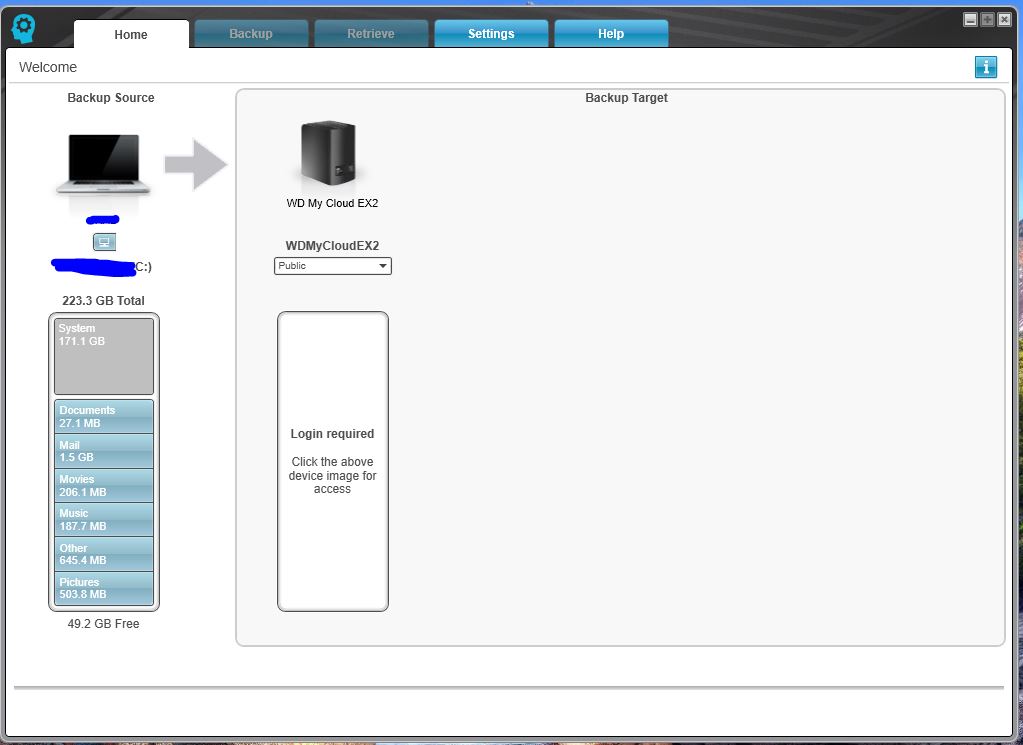Image resolution: width=1023 pixels, height=745 pixels.
Task: Click the Login required panel
Action: (333, 461)
